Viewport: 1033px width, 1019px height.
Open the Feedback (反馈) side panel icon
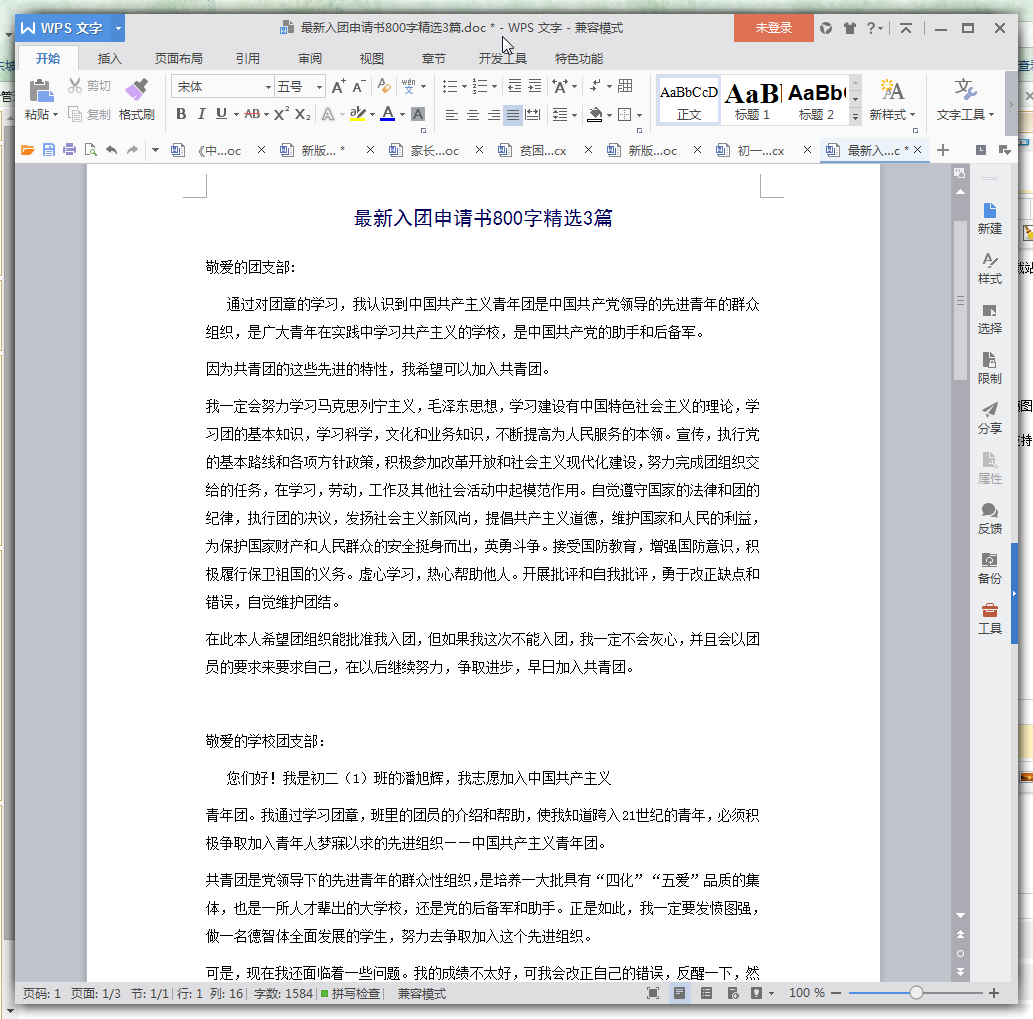990,518
